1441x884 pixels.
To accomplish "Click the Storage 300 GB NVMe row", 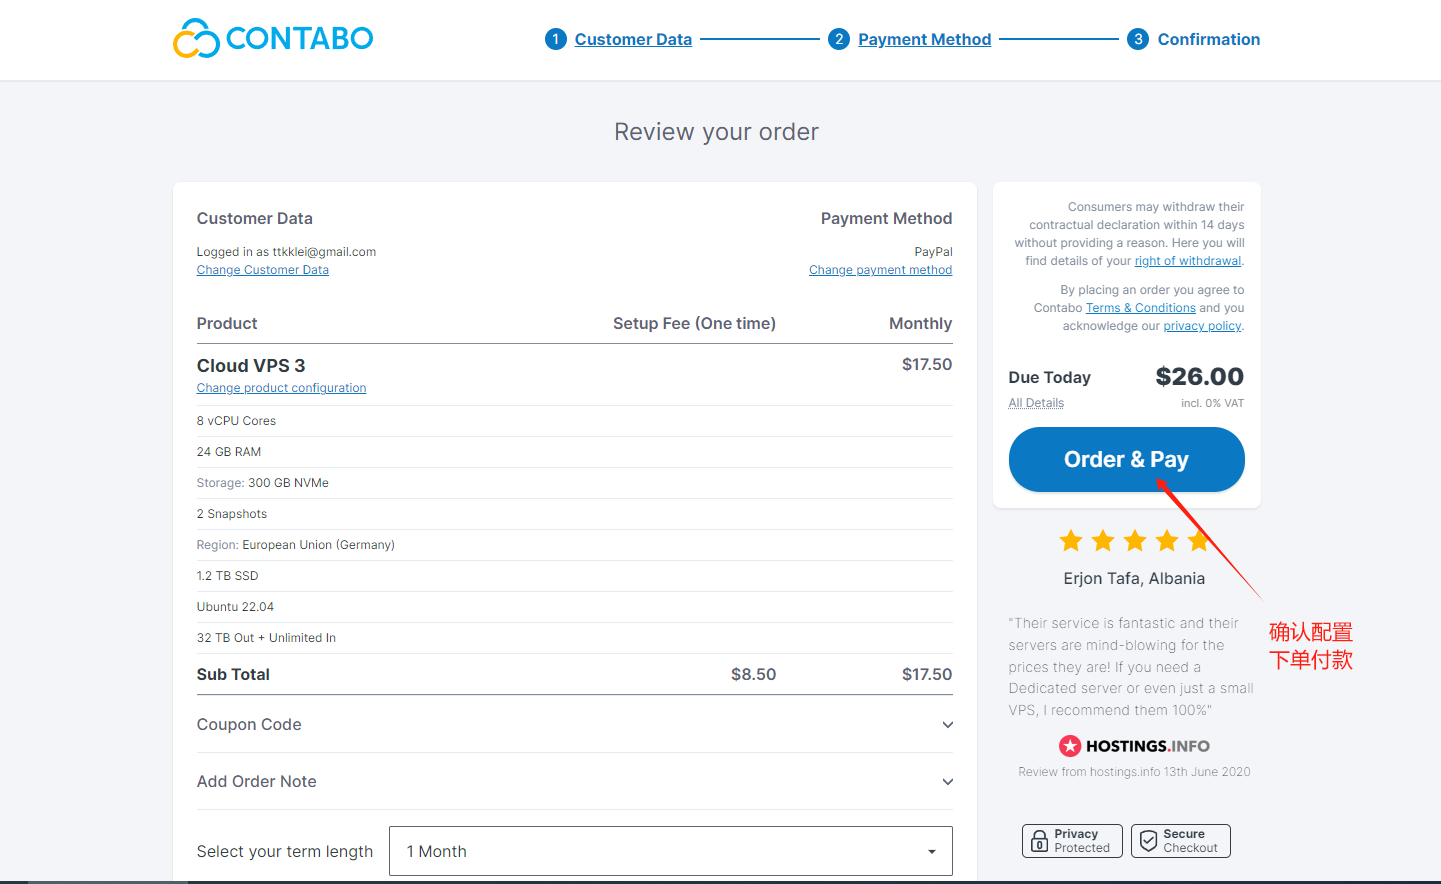I will 575,483.
